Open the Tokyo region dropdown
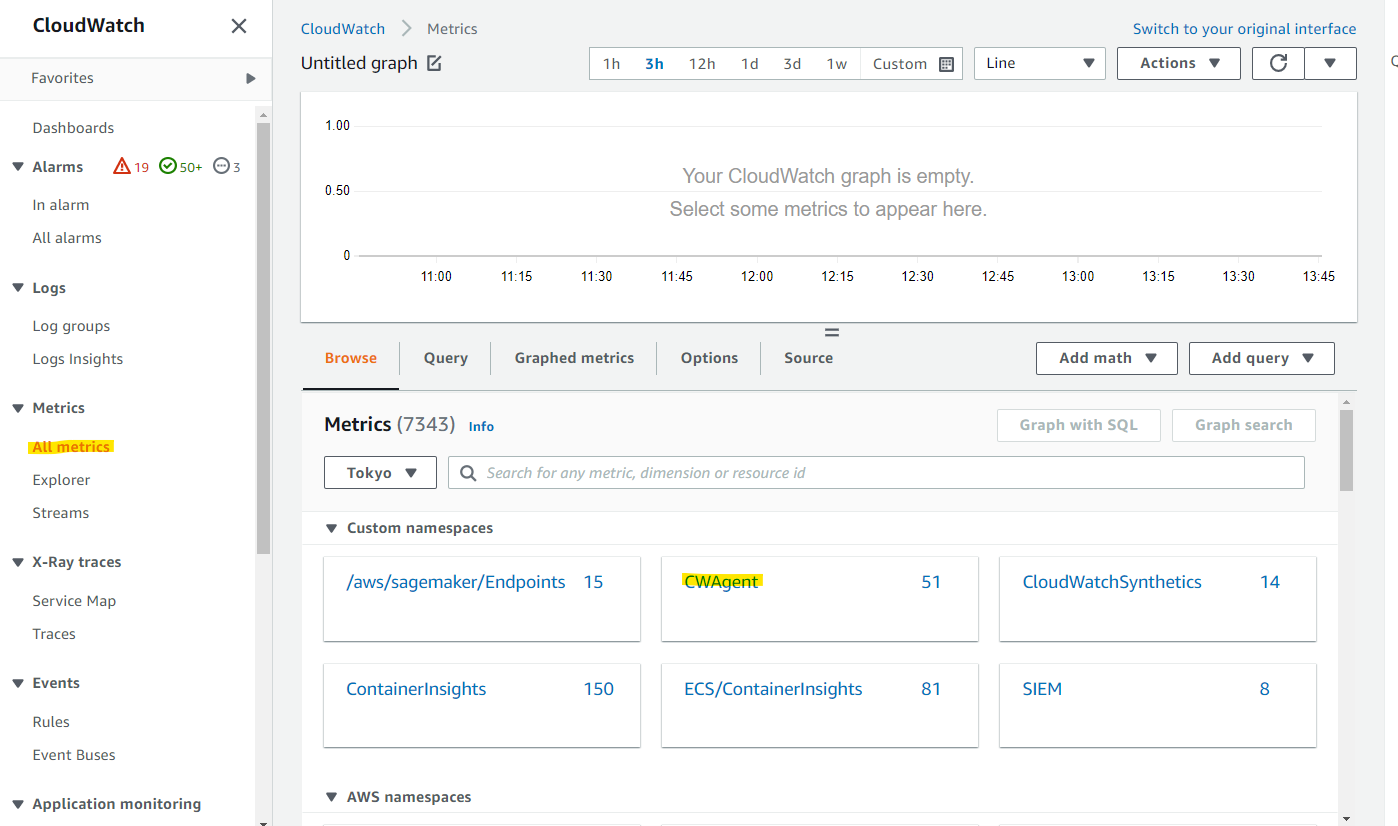 tap(380, 473)
